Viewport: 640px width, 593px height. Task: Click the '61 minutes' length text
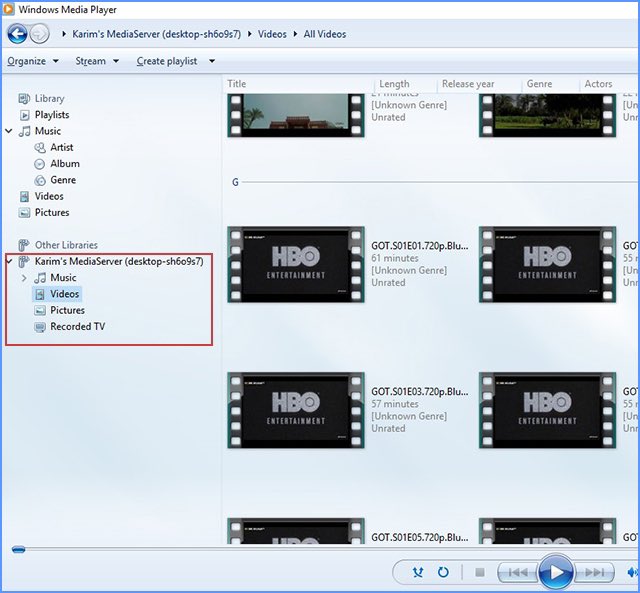[x=395, y=258]
